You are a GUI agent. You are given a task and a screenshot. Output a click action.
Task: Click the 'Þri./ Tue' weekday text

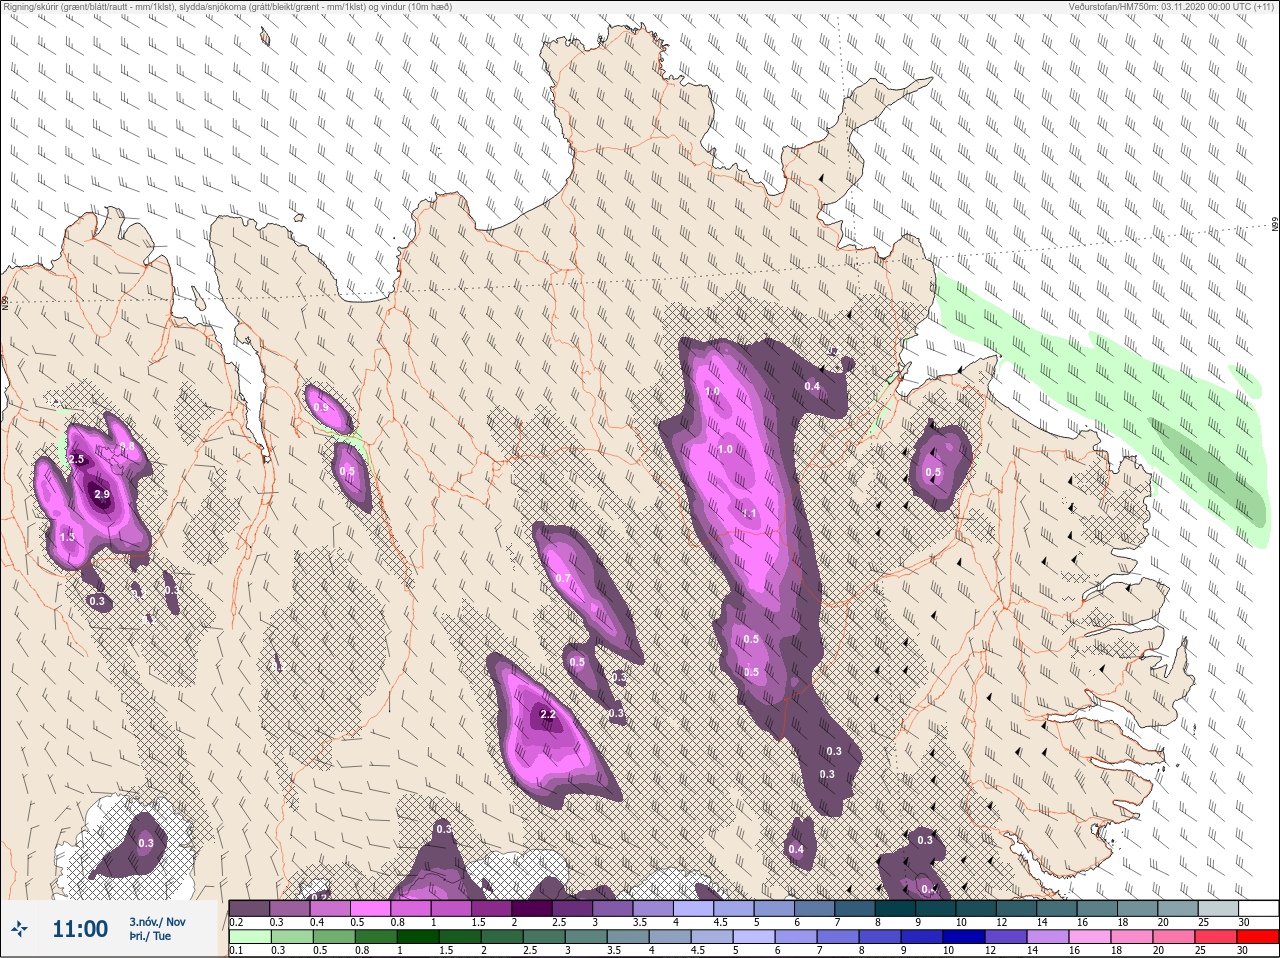[x=150, y=936]
